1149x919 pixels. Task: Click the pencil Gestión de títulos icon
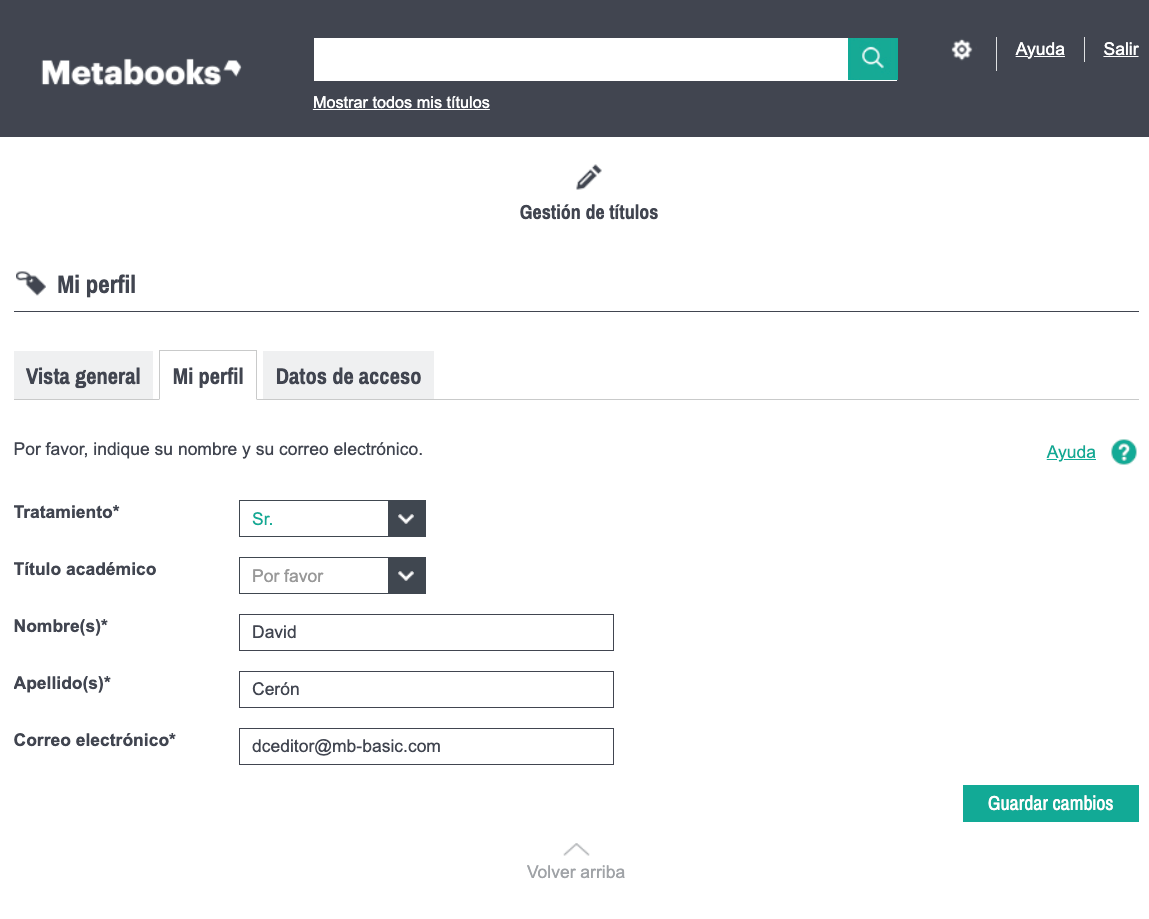tap(589, 178)
